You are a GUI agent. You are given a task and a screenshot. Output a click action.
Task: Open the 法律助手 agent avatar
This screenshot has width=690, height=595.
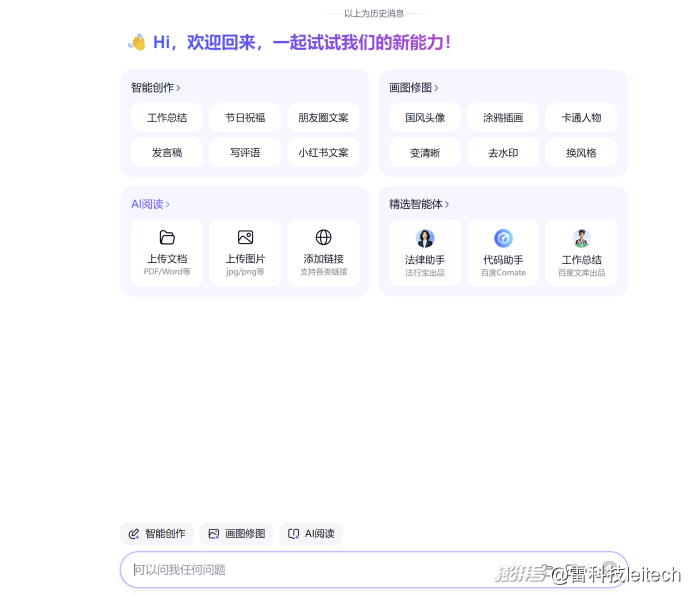point(425,238)
